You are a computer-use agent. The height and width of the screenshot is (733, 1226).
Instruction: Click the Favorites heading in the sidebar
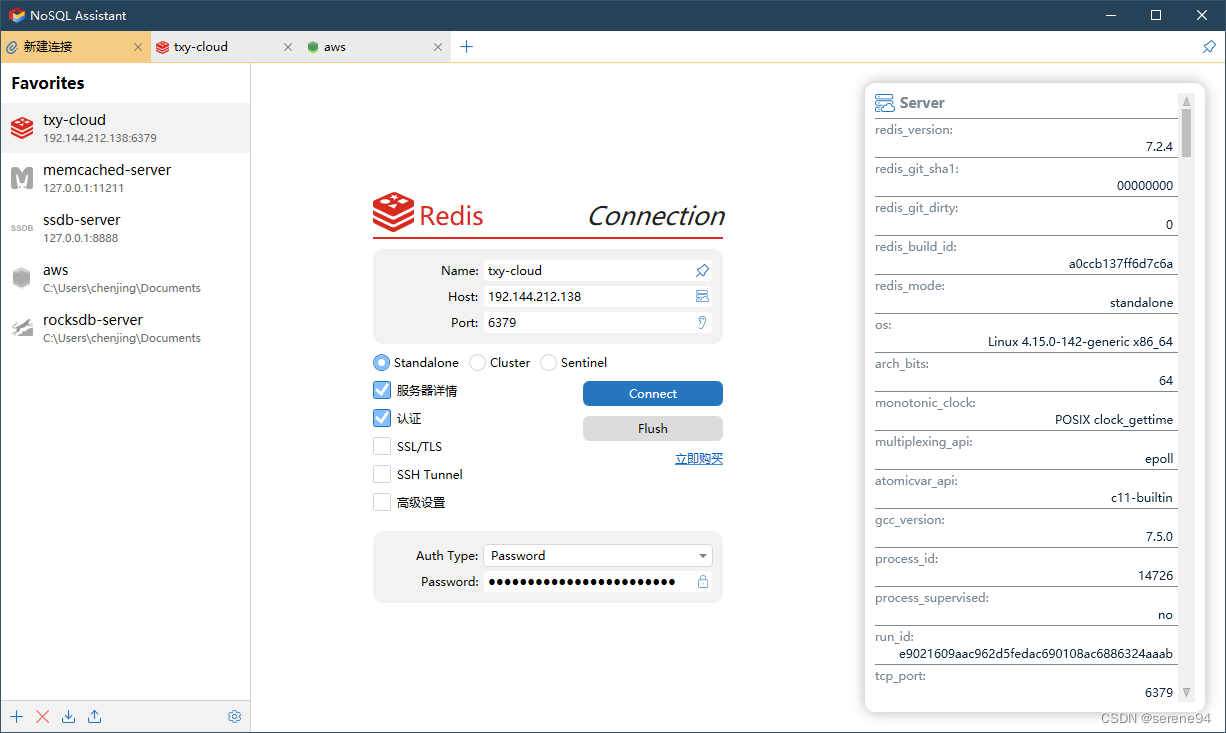(48, 83)
